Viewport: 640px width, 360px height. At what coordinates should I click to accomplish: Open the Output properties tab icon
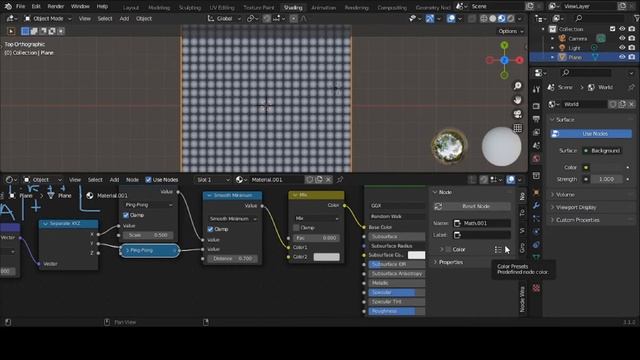coord(536,119)
